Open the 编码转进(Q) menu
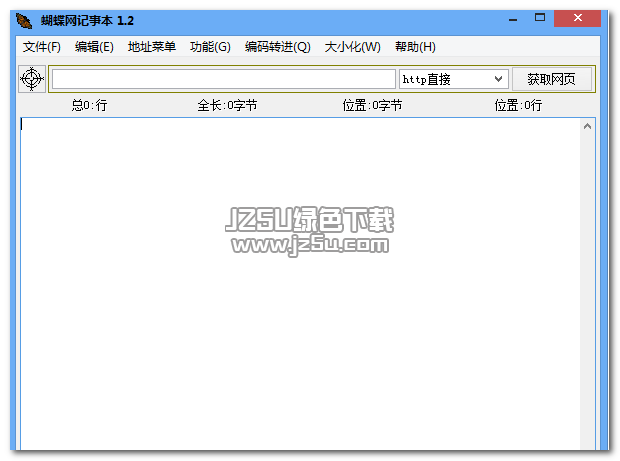The width and height of the screenshot is (620, 461). (278, 47)
